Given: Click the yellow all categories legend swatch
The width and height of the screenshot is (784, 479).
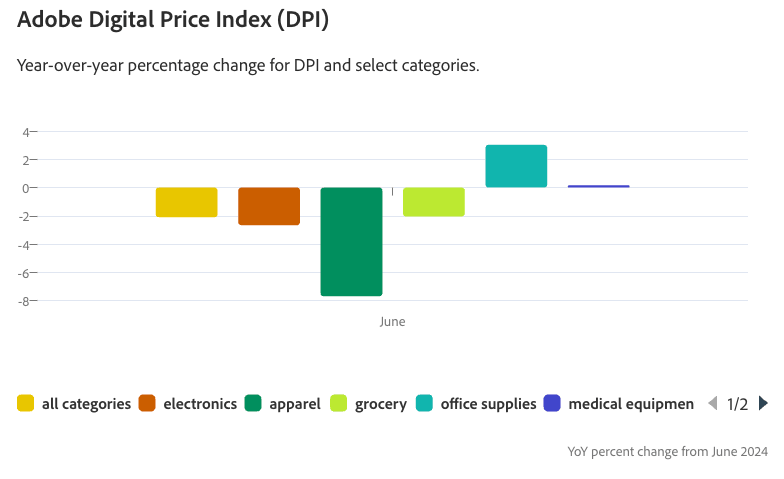Looking at the screenshot, I should click(x=26, y=404).
